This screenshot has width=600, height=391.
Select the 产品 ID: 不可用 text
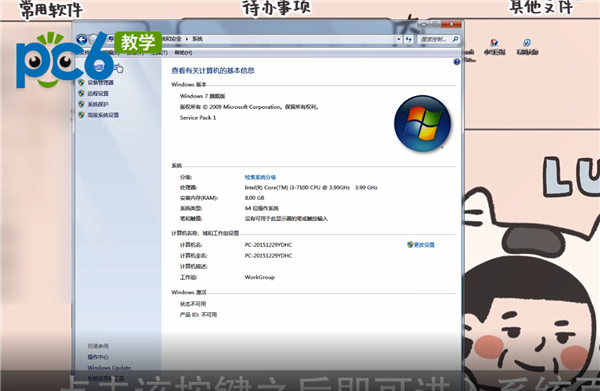[x=198, y=314]
